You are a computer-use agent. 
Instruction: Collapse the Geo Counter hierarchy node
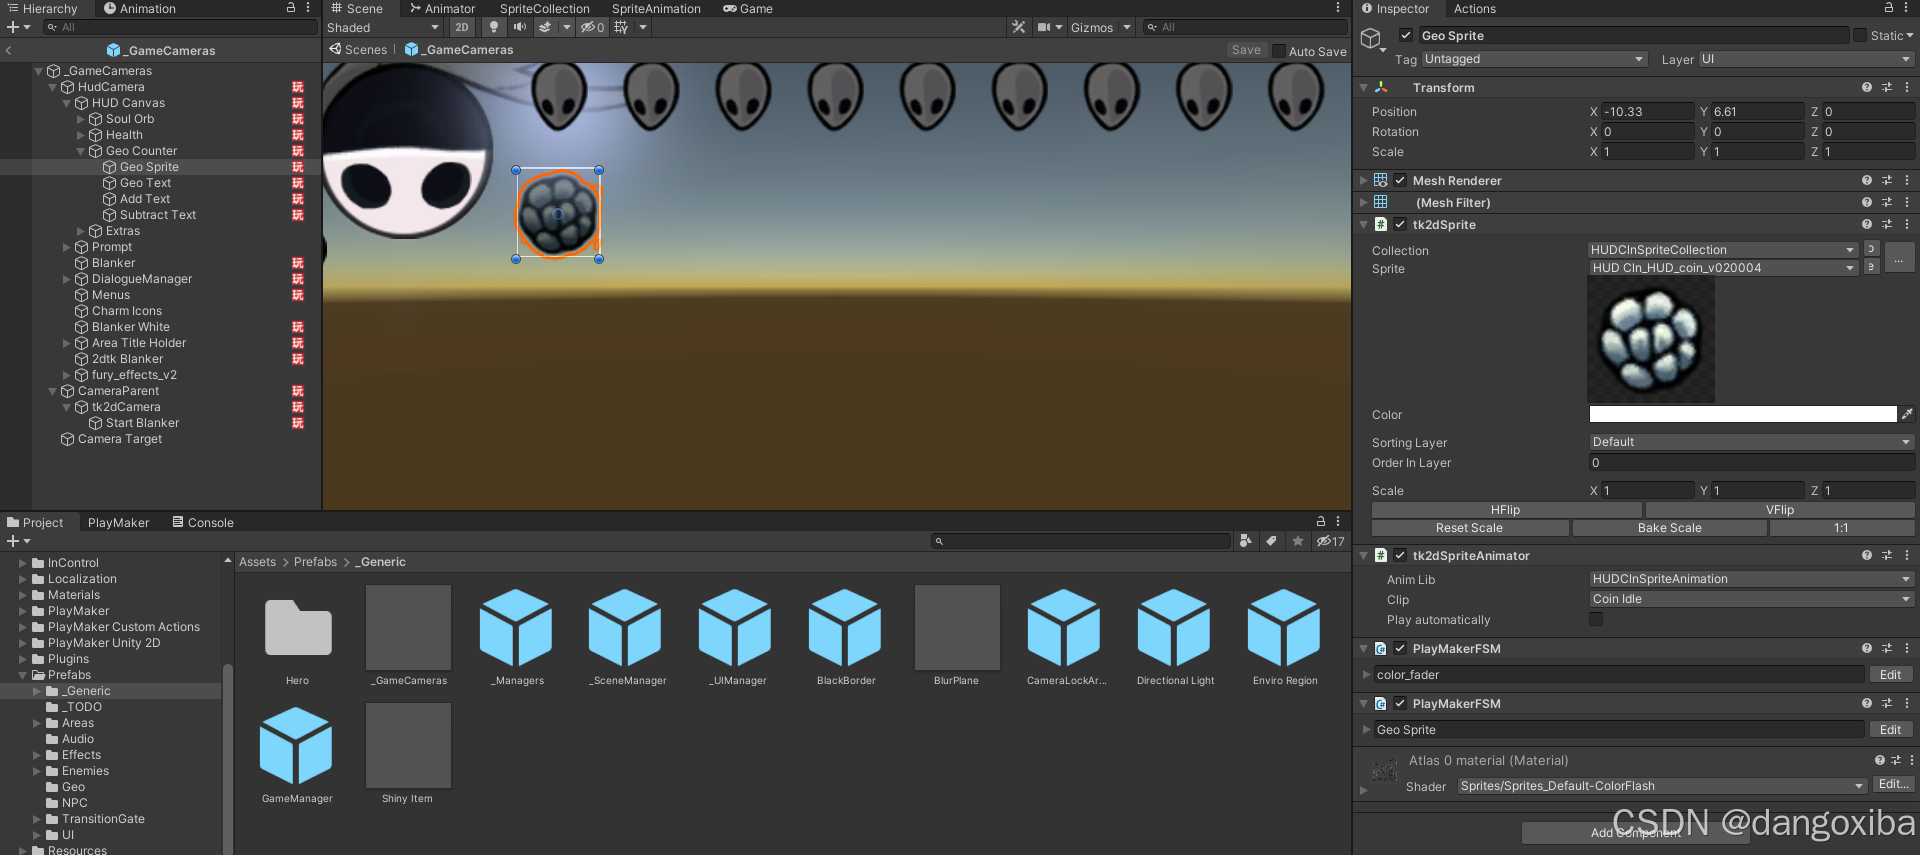click(x=81, y=151)
